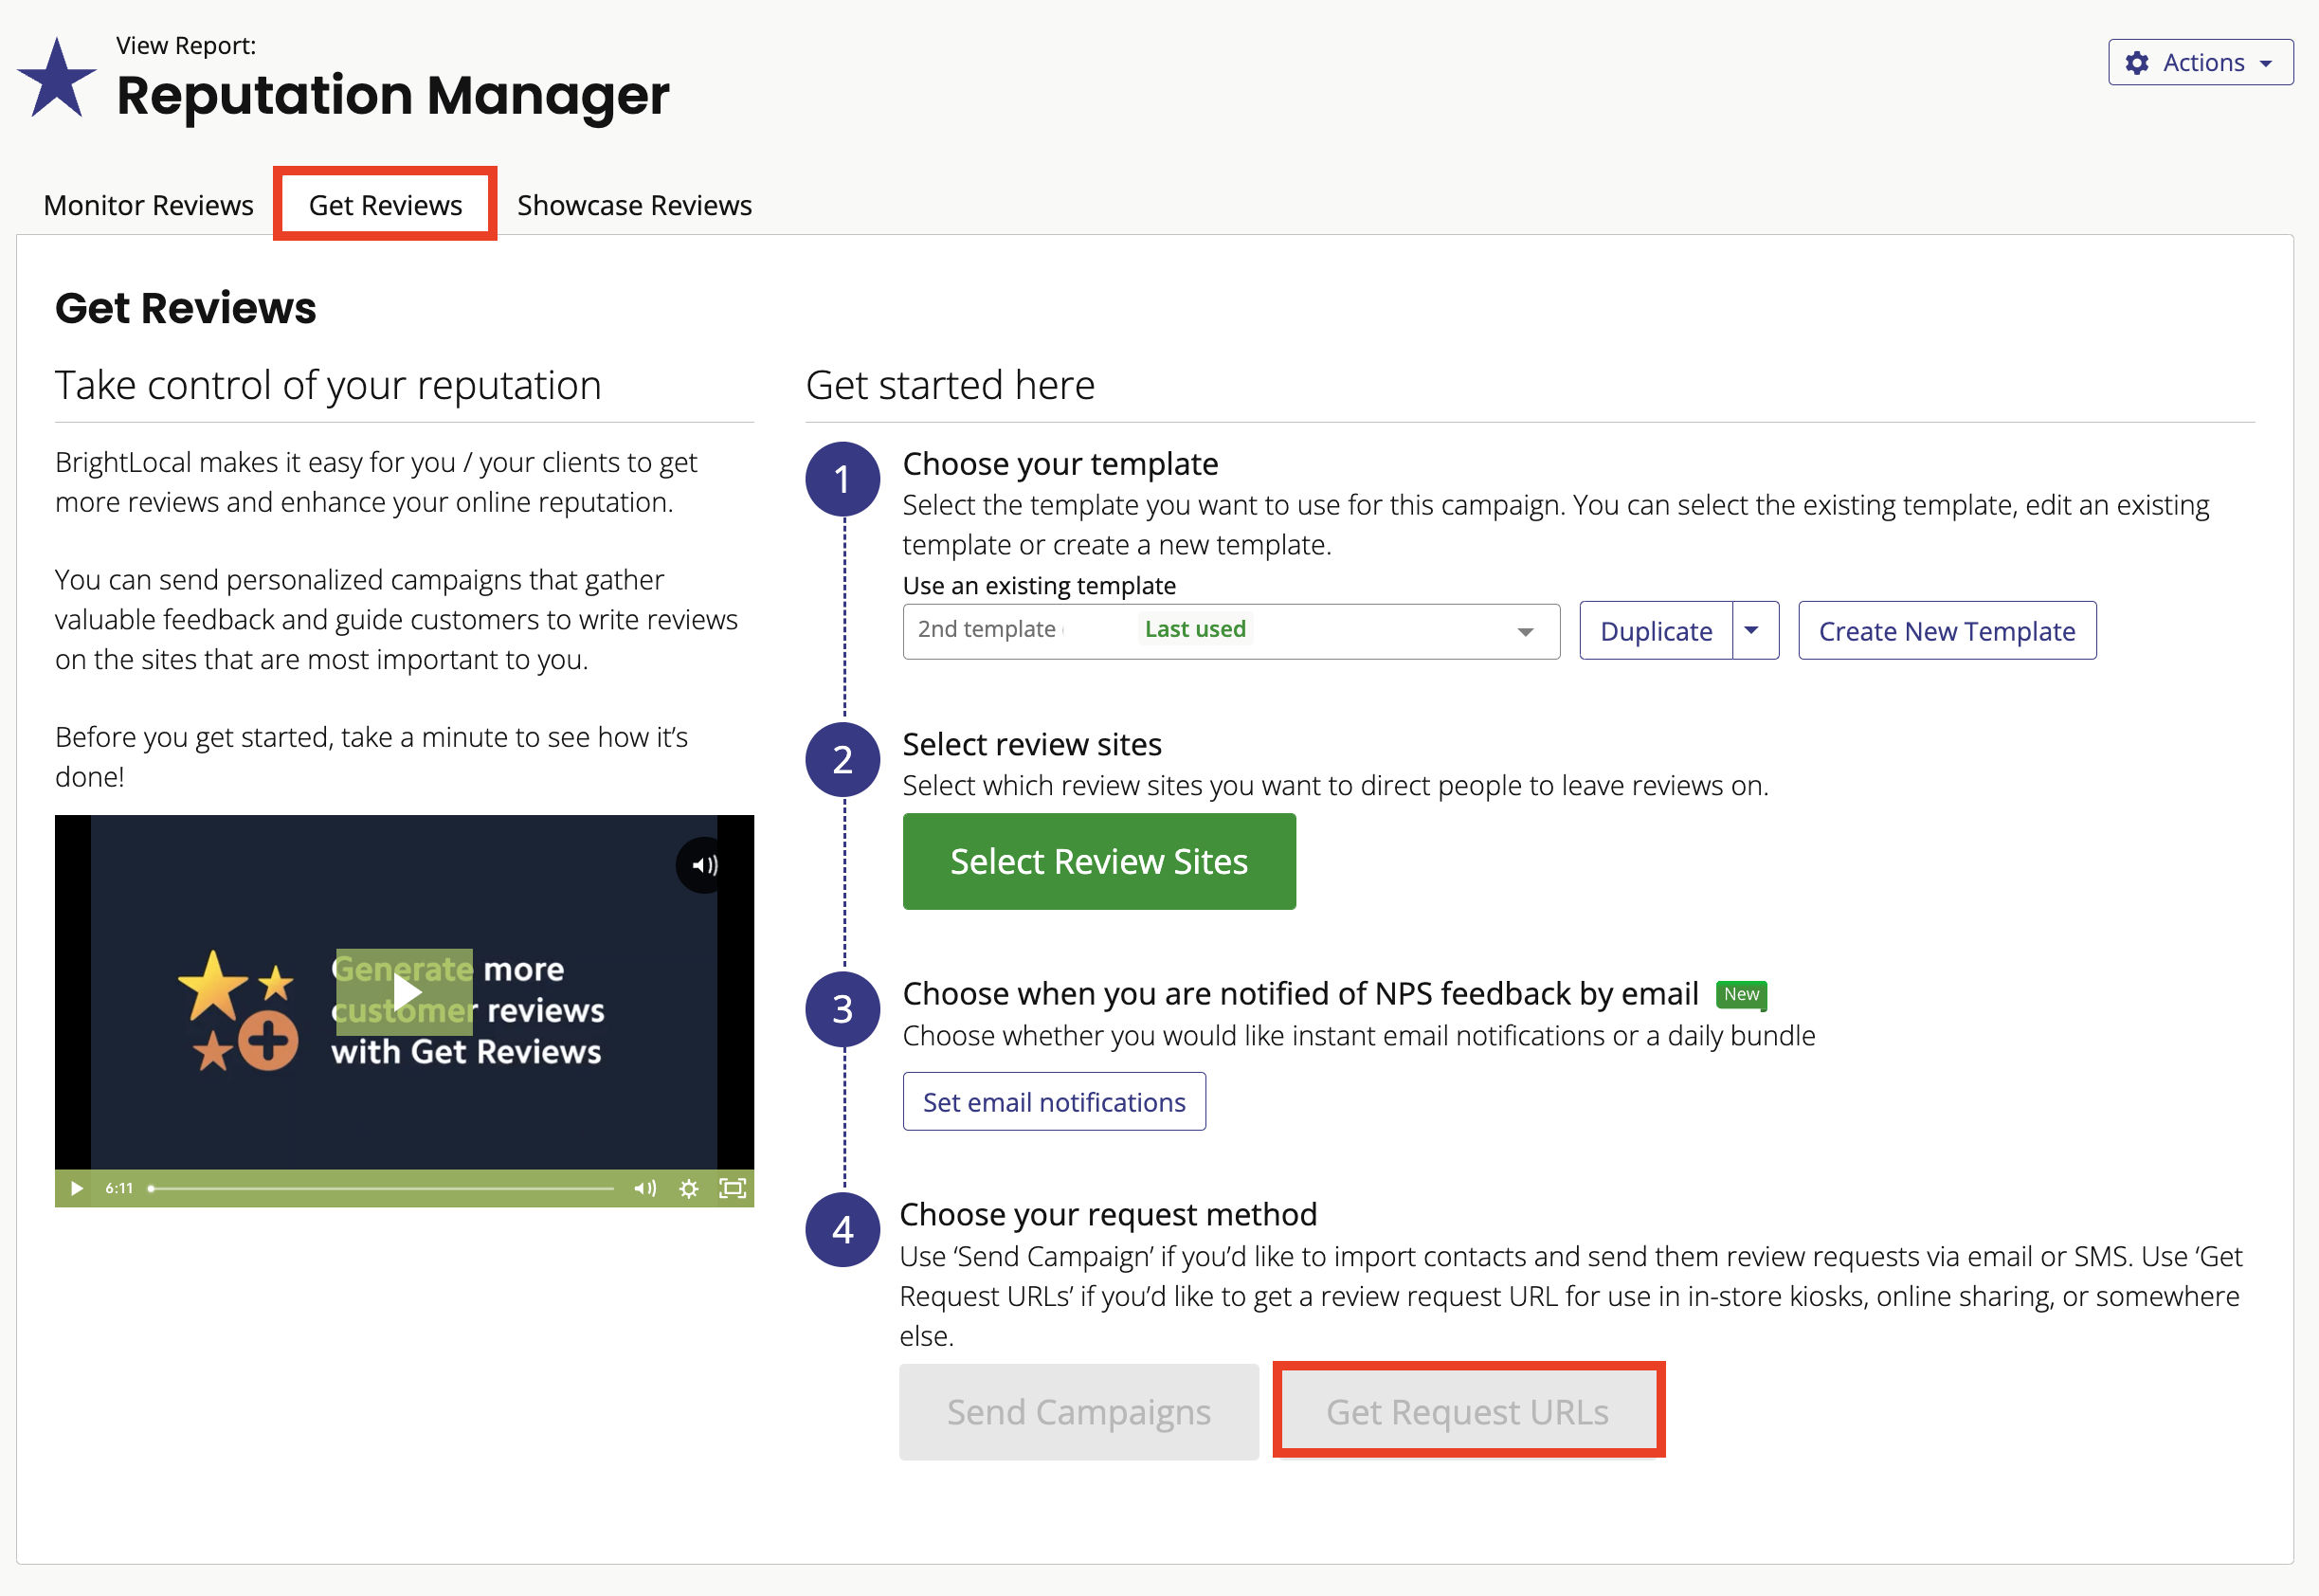Click the Get Request URLs button

click(1468, 1412)
